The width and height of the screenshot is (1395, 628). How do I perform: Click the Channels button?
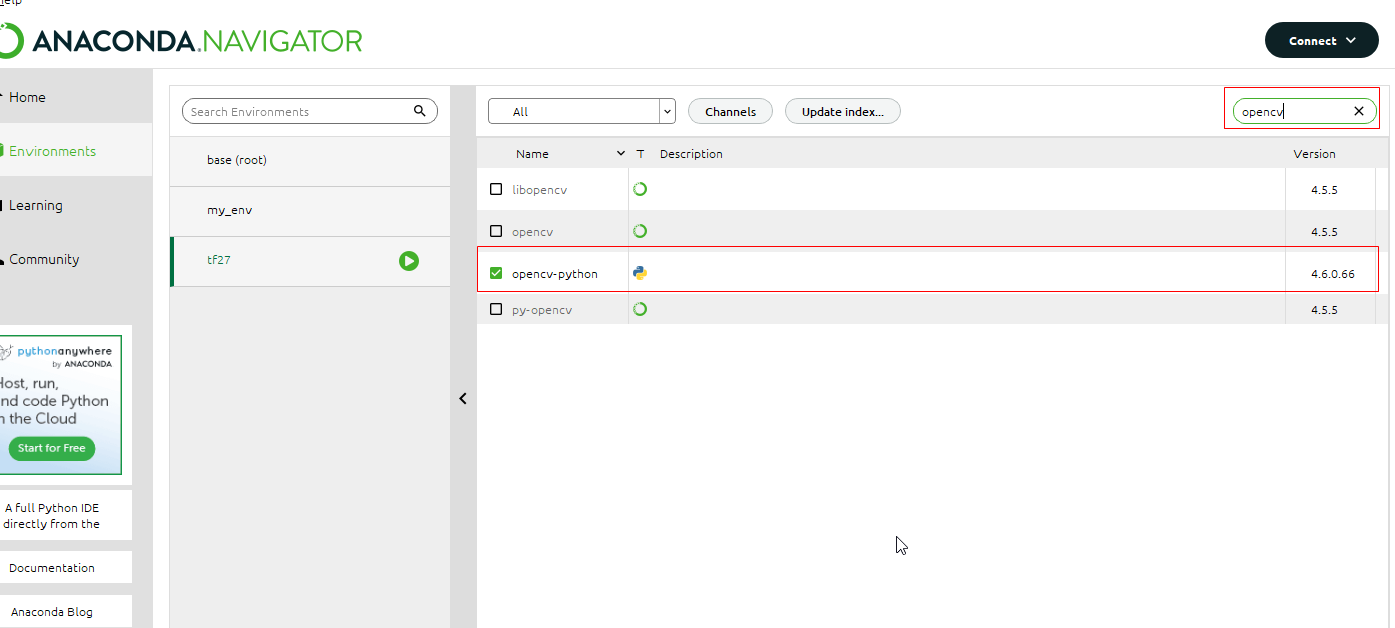[x=730, y=111]
